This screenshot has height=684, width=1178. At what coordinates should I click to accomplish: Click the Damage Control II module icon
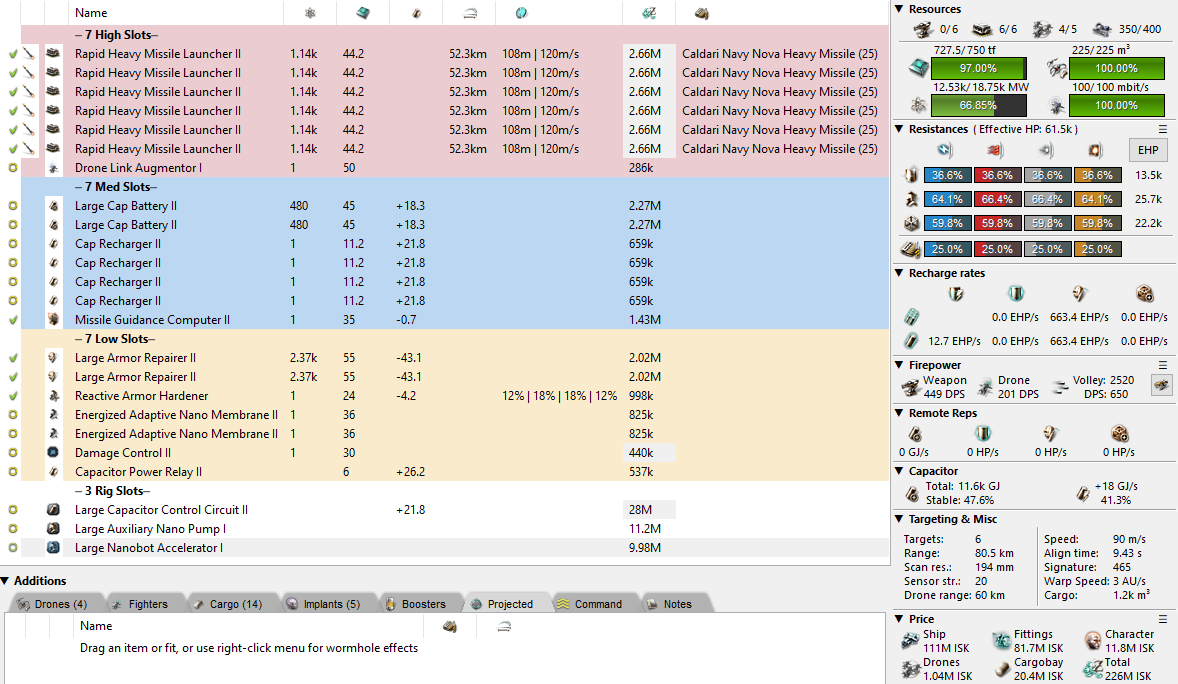[53, 453]
